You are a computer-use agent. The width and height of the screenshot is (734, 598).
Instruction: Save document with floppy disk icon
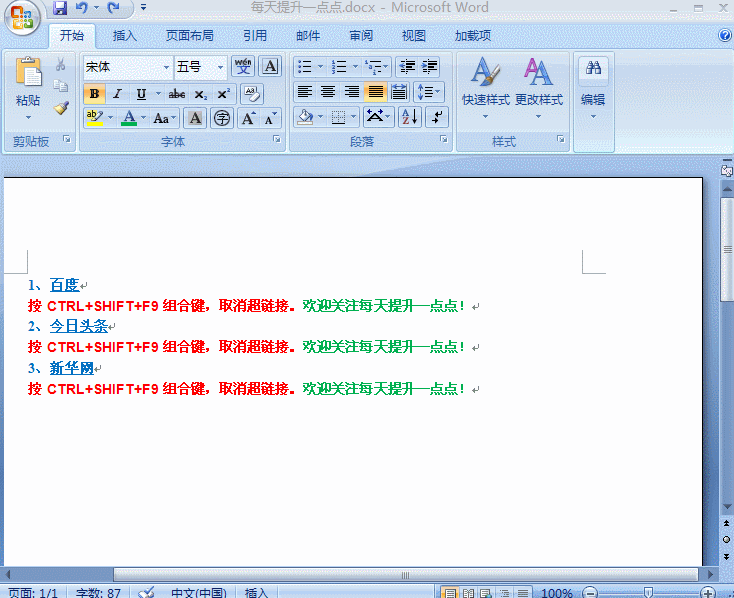point(60,7)
